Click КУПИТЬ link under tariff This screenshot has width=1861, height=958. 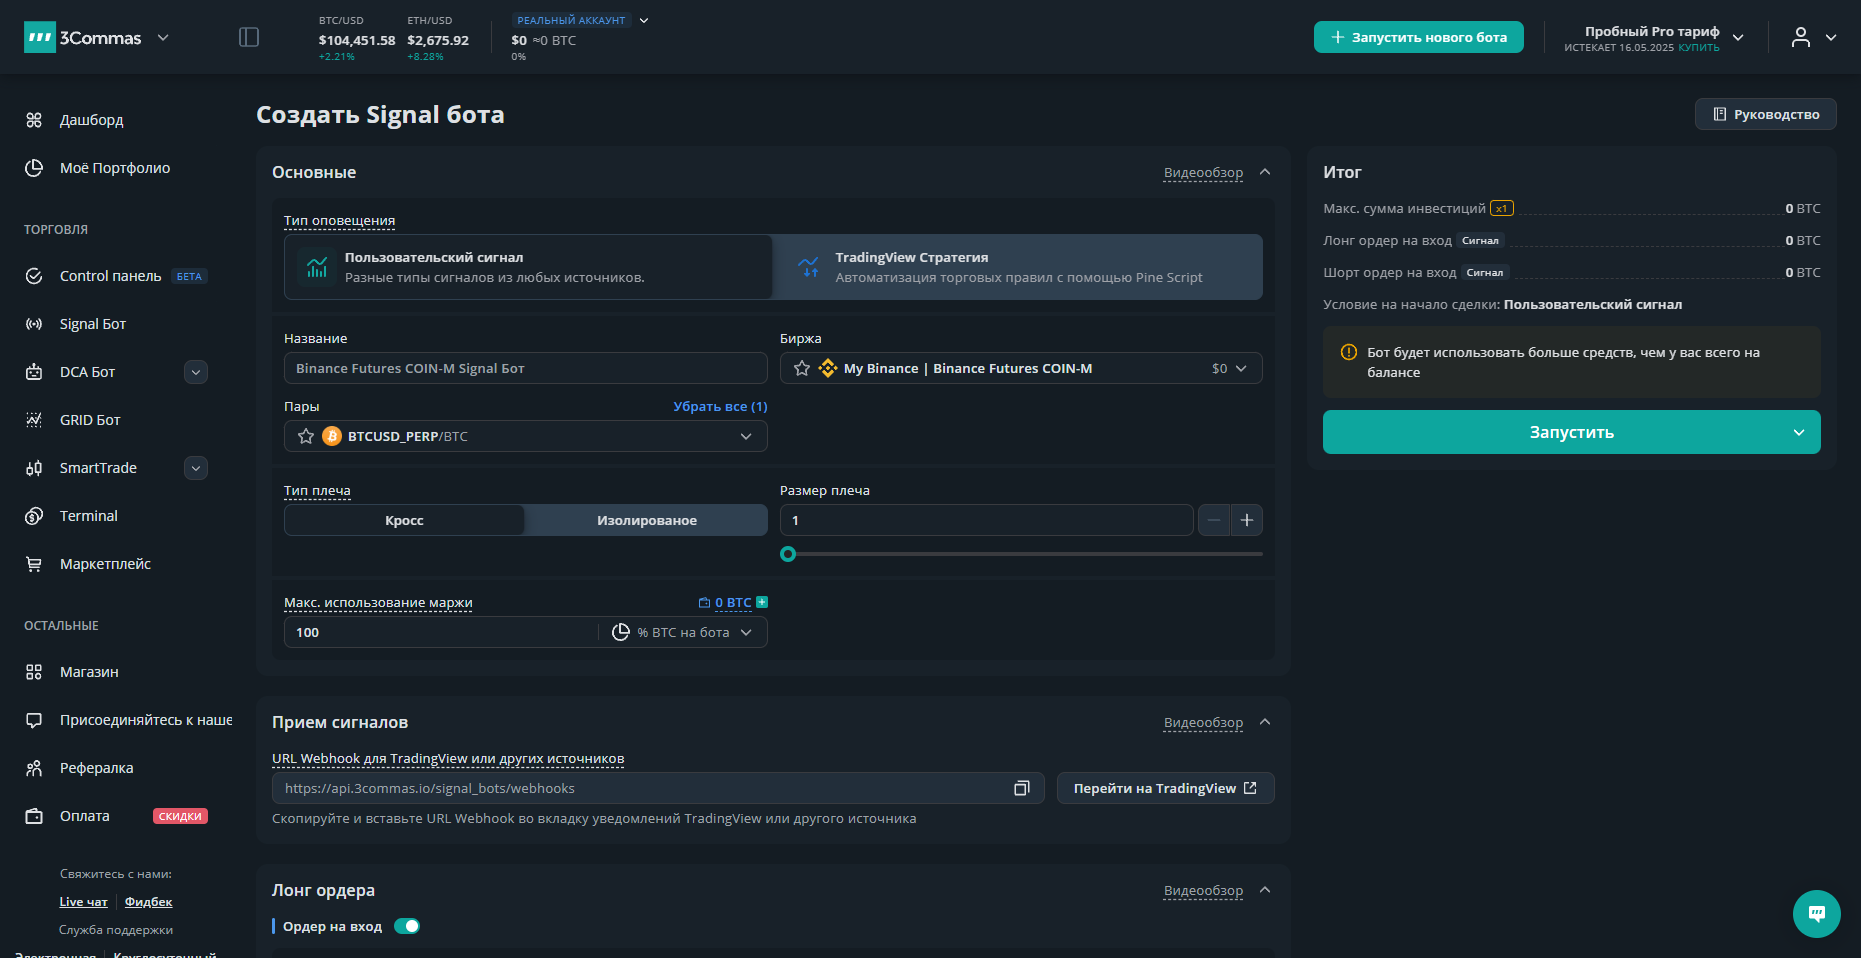click(1699, 48)
